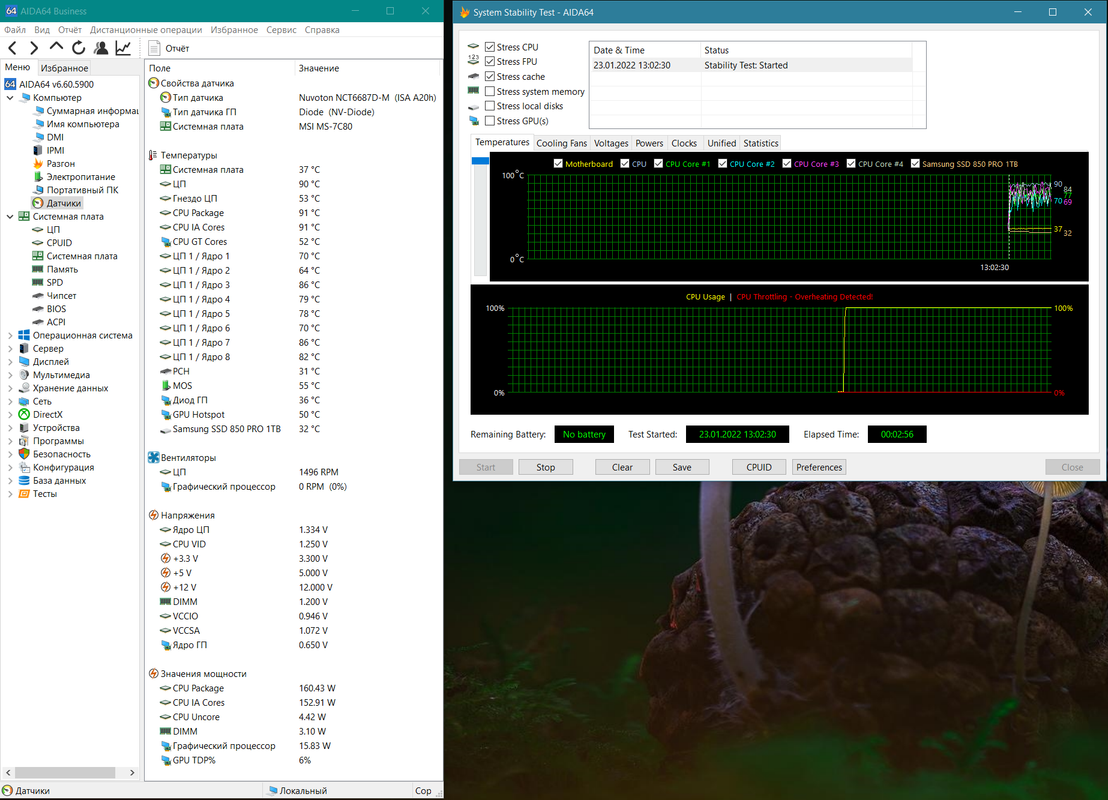Open the DirectX tree item
This screenshot has width=1108, height=800.
pos(40,414)
